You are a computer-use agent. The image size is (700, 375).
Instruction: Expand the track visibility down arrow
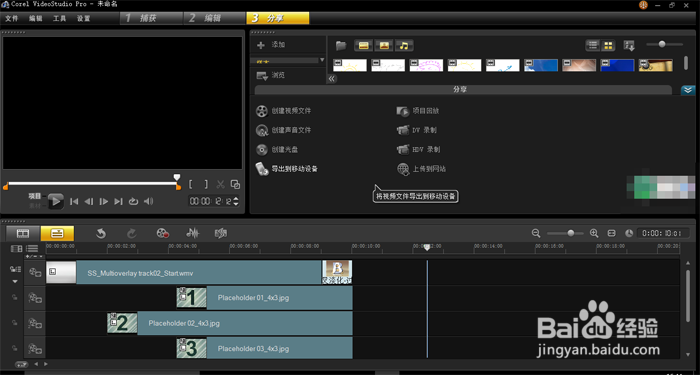tap(15, 282)
